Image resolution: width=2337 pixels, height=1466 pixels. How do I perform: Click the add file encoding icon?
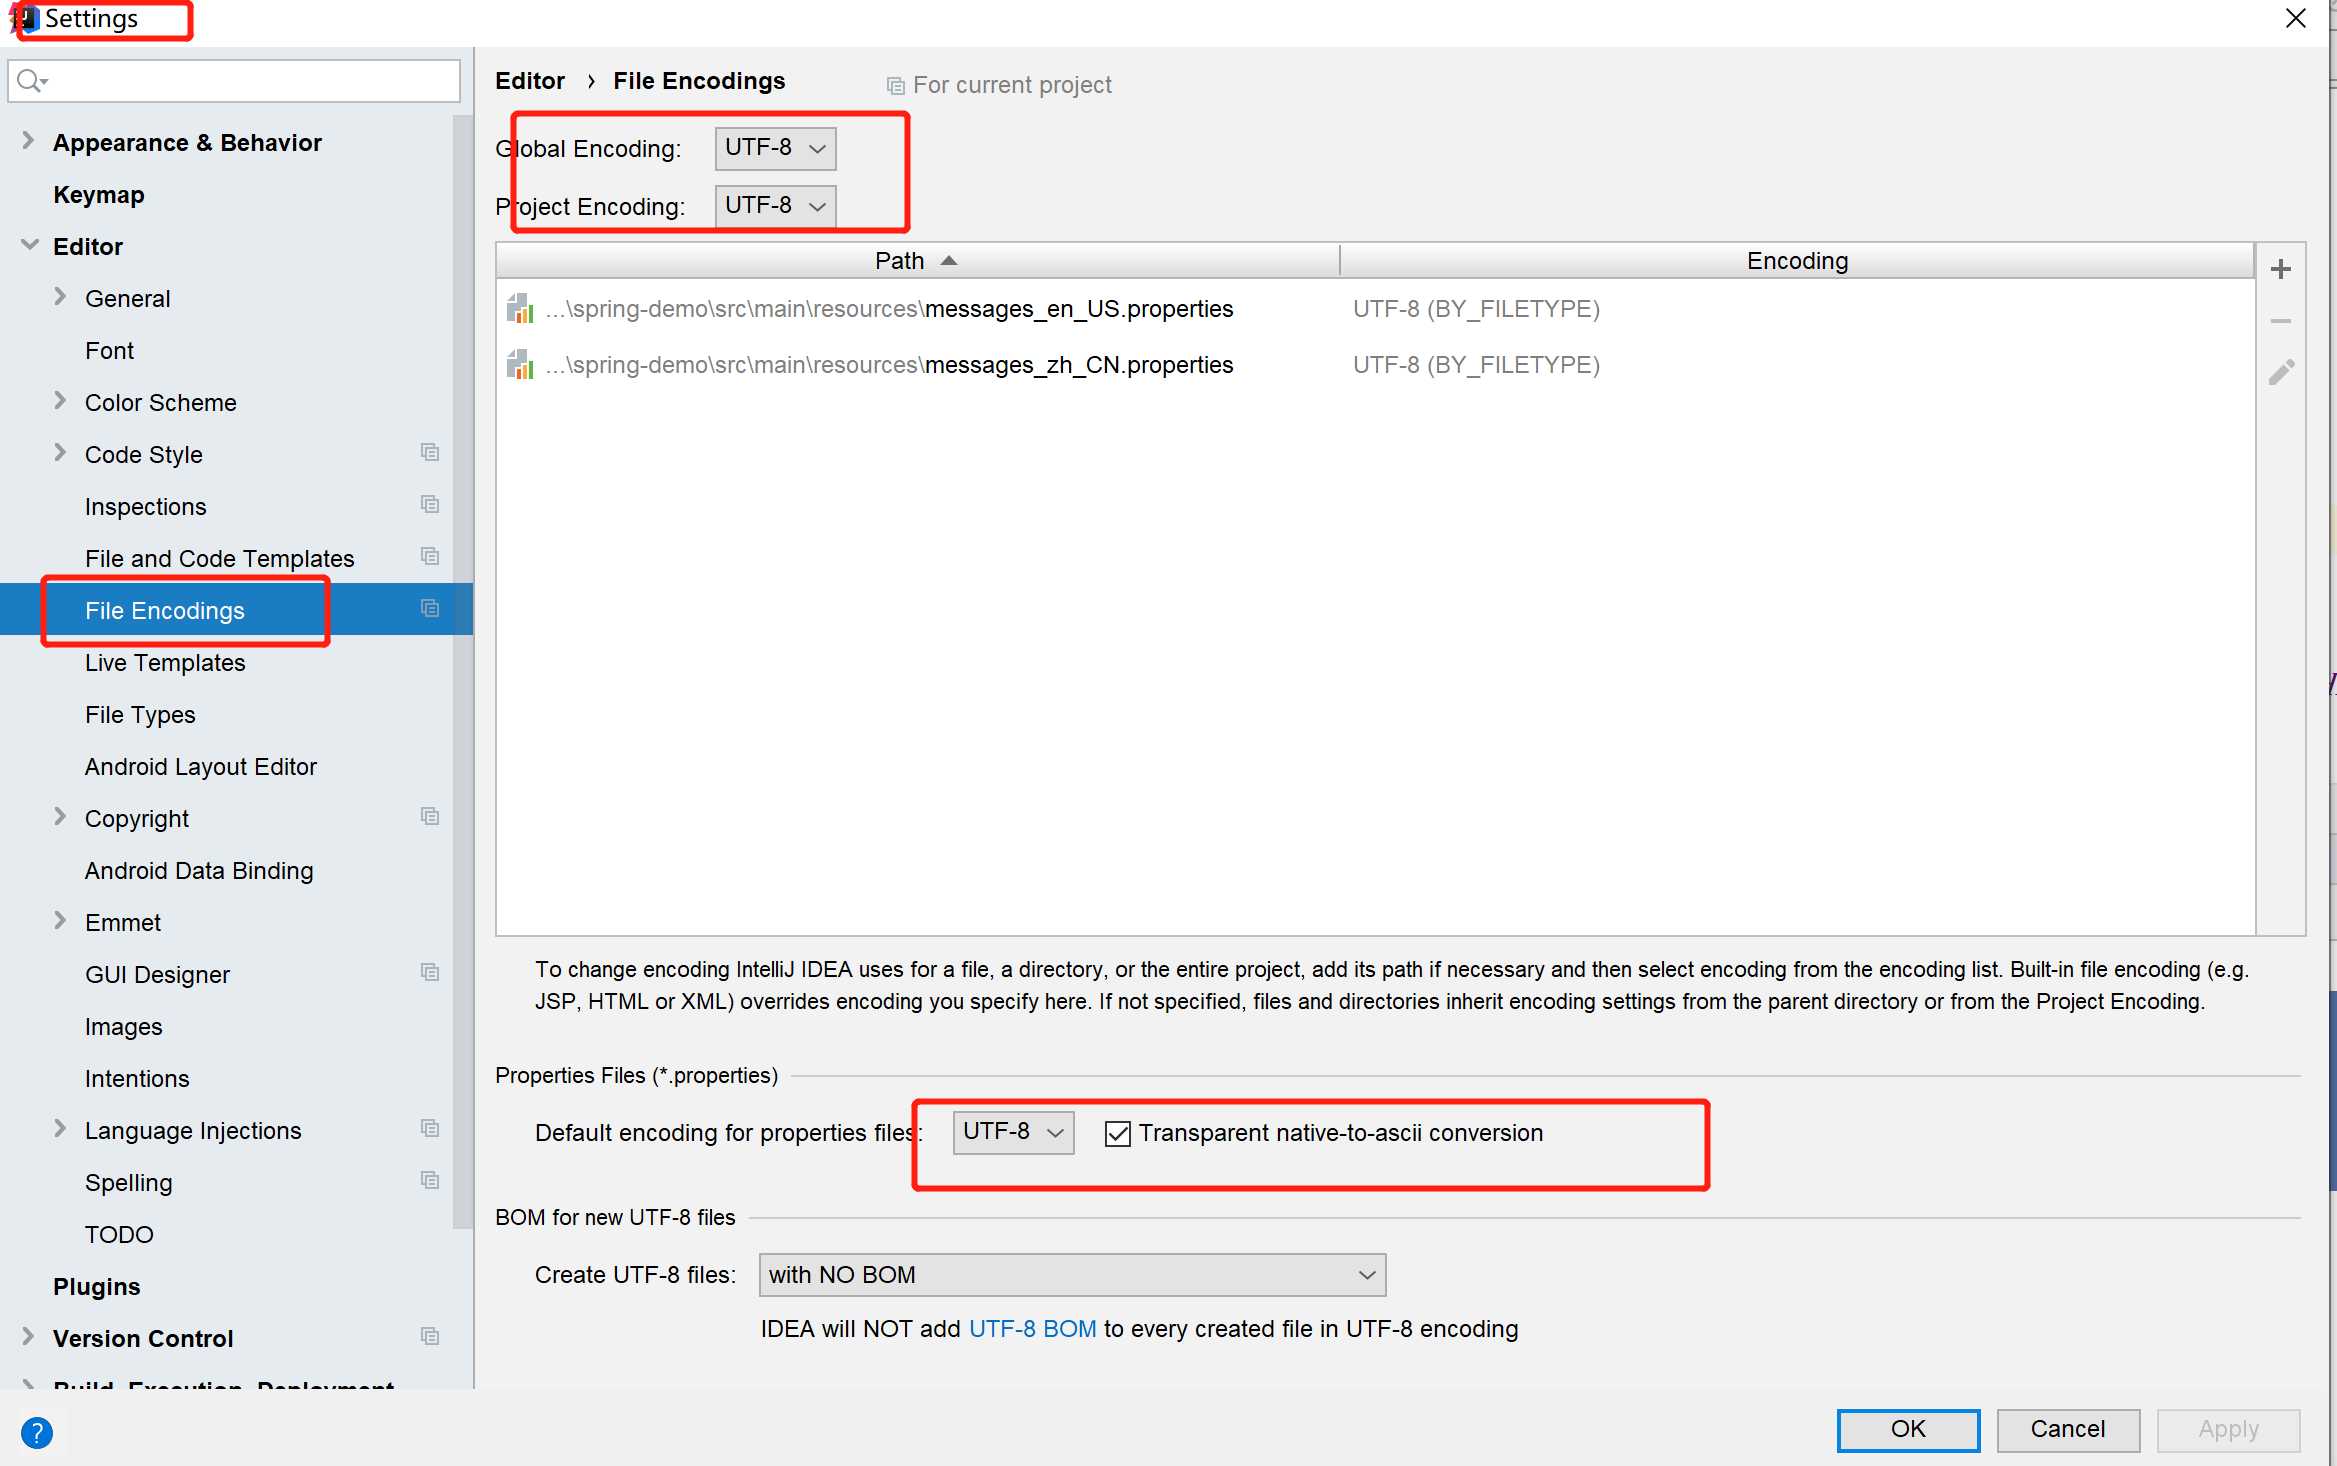tap(2280, 265)
